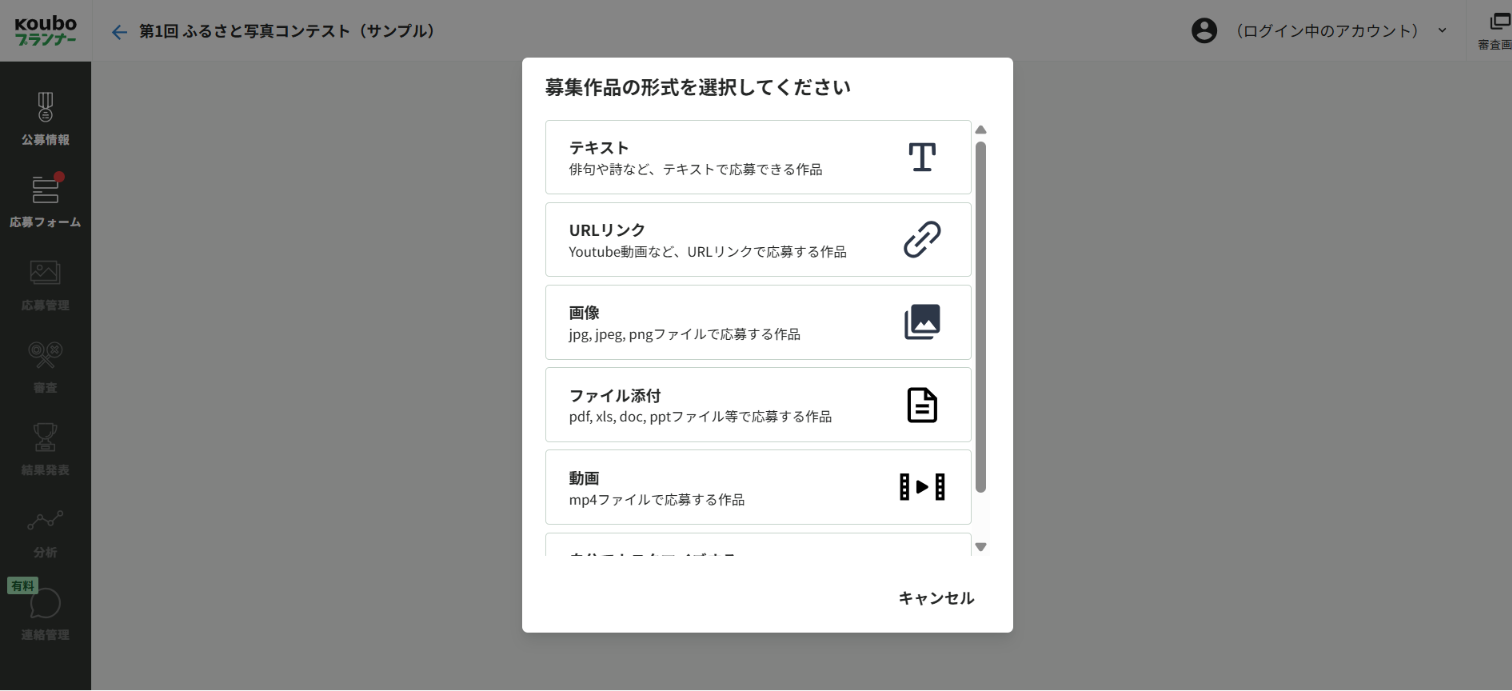Click the dialog scrollbar down arrow
The image size is (1512, 691).
coord(980,547)
